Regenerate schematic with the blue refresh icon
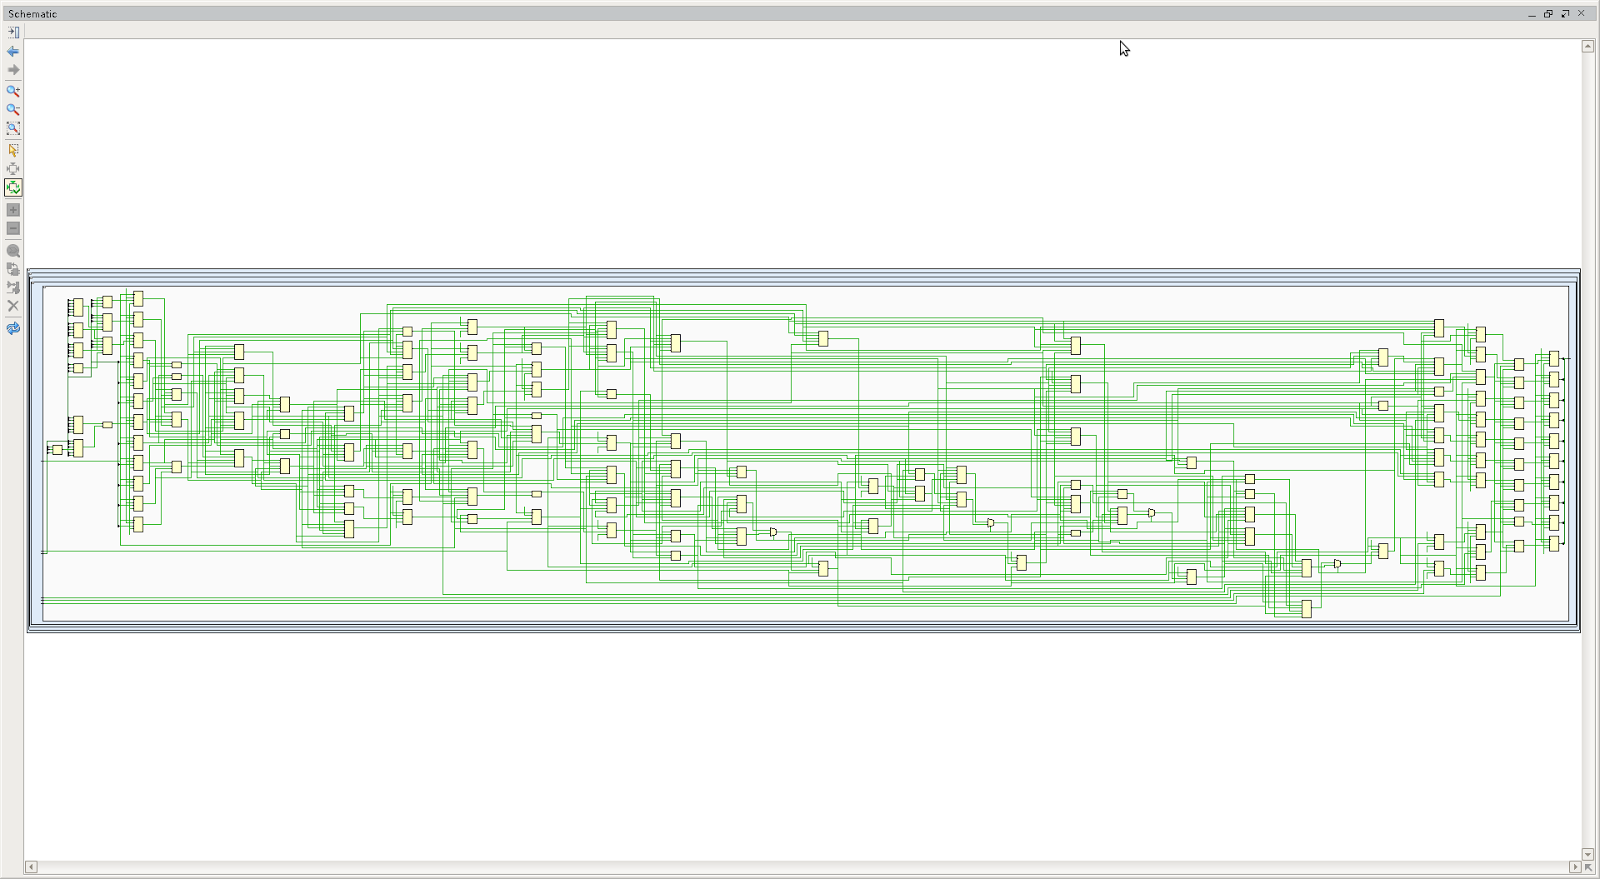The image size is (1600, 879). click(x=13, y=328)
